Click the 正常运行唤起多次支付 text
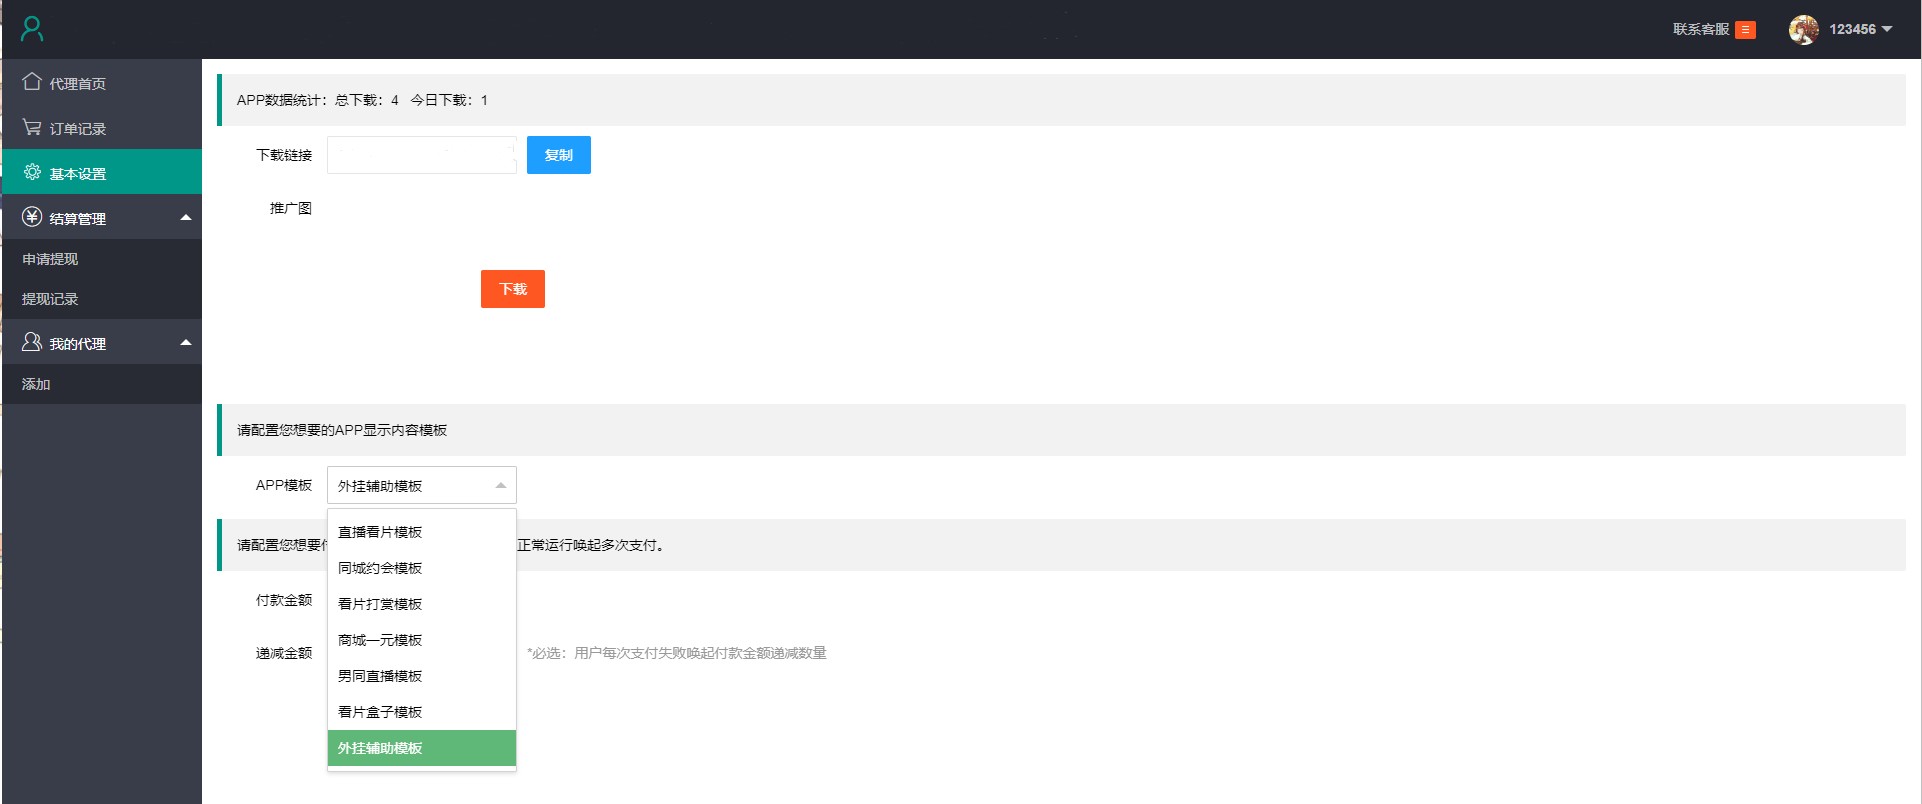Image resolution: width=1922 pixels, height=804 pixels. pyautogui.click(x=591, y=545)
